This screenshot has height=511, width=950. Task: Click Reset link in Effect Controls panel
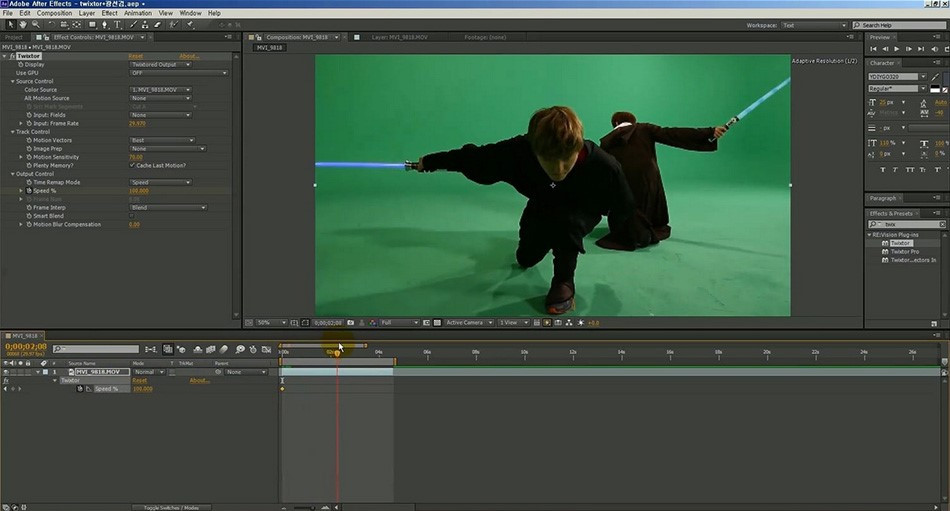pos(136,56)
